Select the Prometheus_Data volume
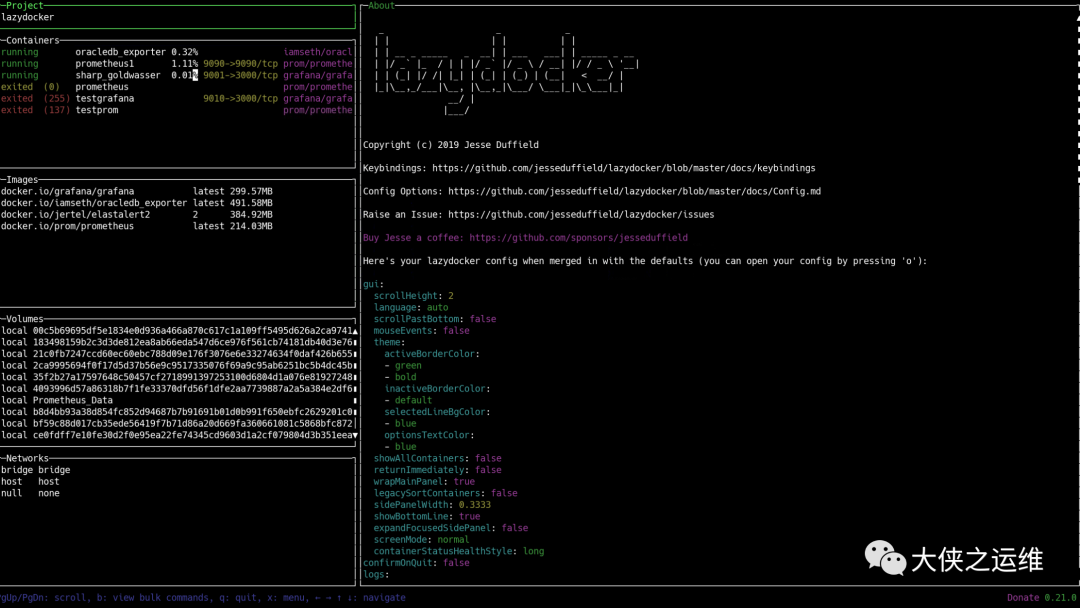The height and width of the screenshot is (608, 1080). pos(57,400)
